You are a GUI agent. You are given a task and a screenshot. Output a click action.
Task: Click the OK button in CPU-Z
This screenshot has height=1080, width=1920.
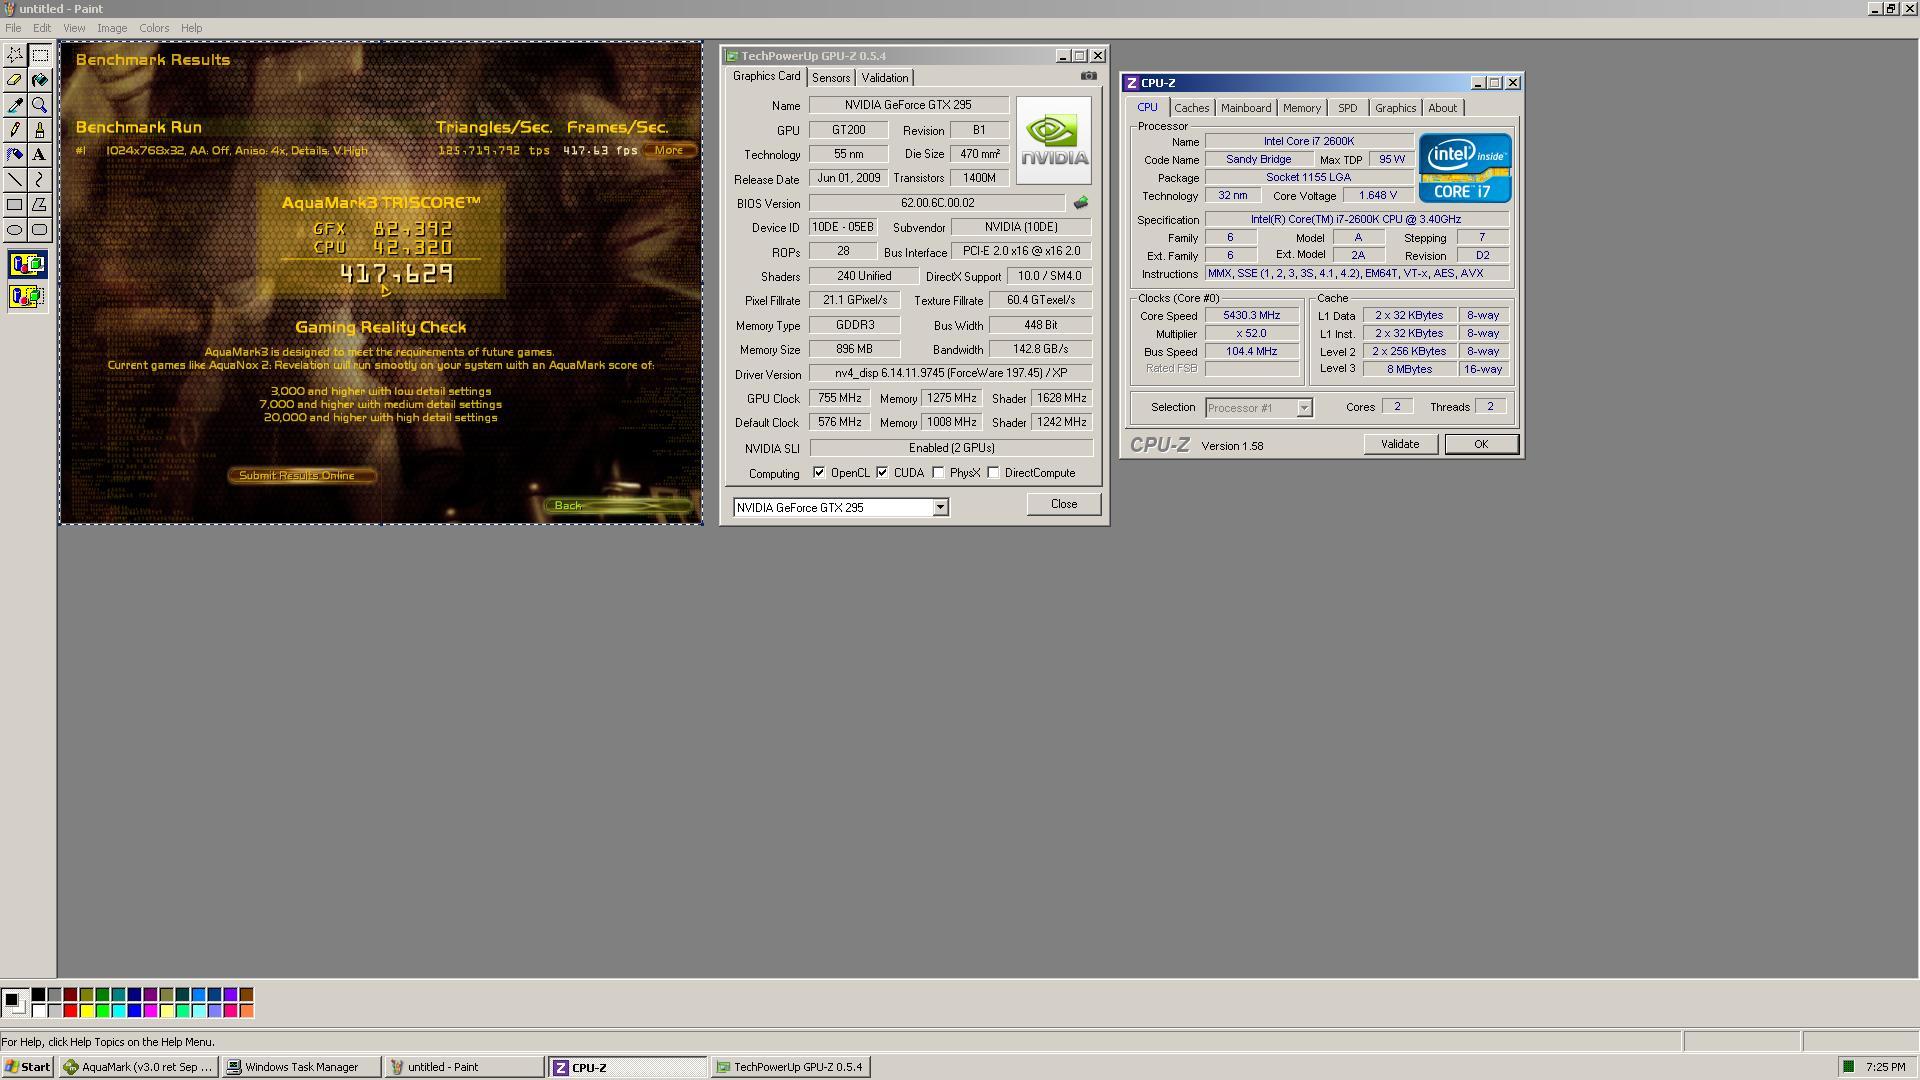point(1481,444)
